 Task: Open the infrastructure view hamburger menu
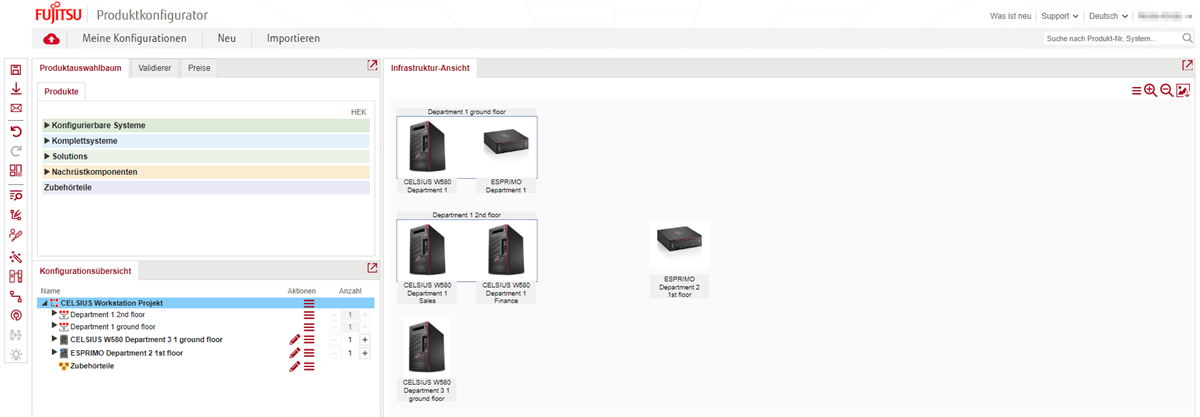click(1136, 91)
